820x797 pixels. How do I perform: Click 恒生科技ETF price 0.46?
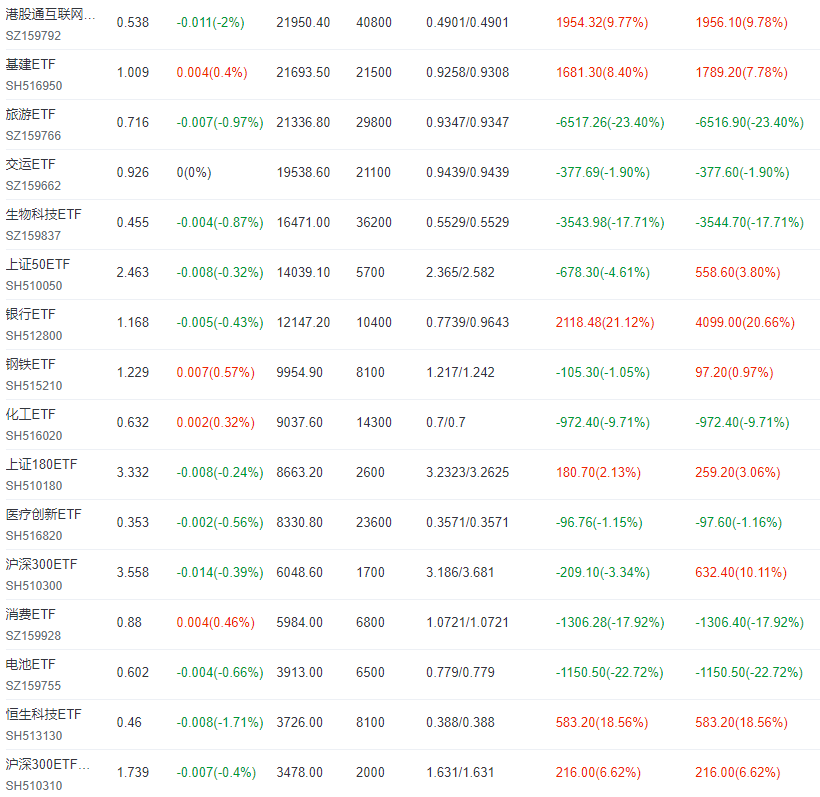(x=129, y=722)
